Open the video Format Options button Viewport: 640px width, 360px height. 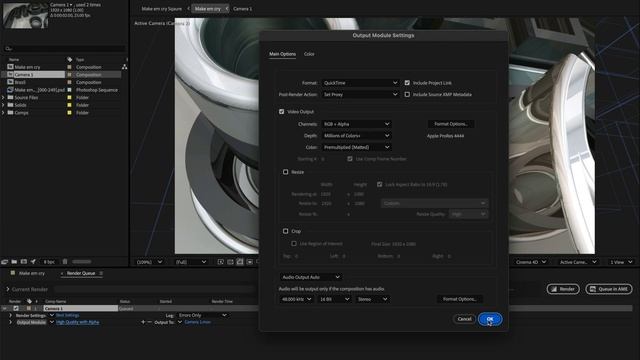pyautogui.click(x=451, y=124)
